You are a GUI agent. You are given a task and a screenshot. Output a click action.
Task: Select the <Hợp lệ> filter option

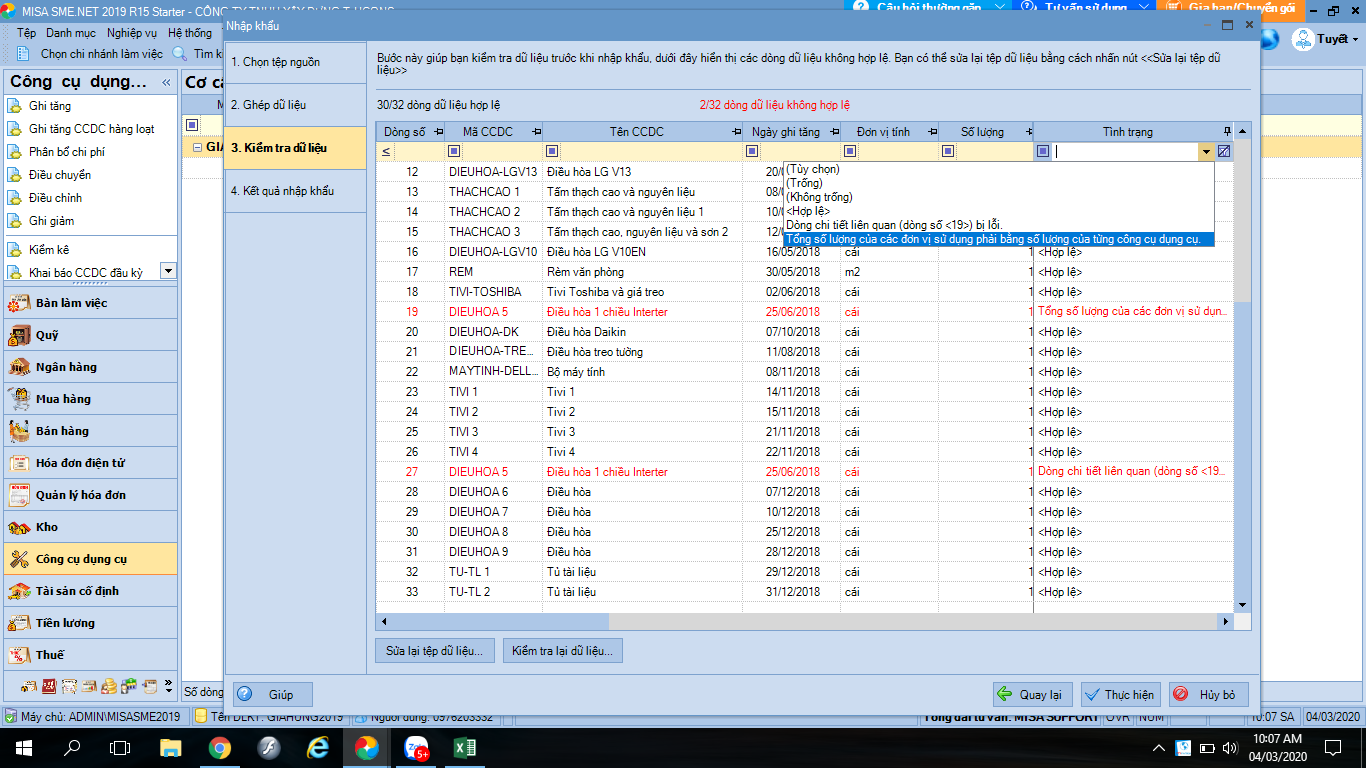pos(808,211)
